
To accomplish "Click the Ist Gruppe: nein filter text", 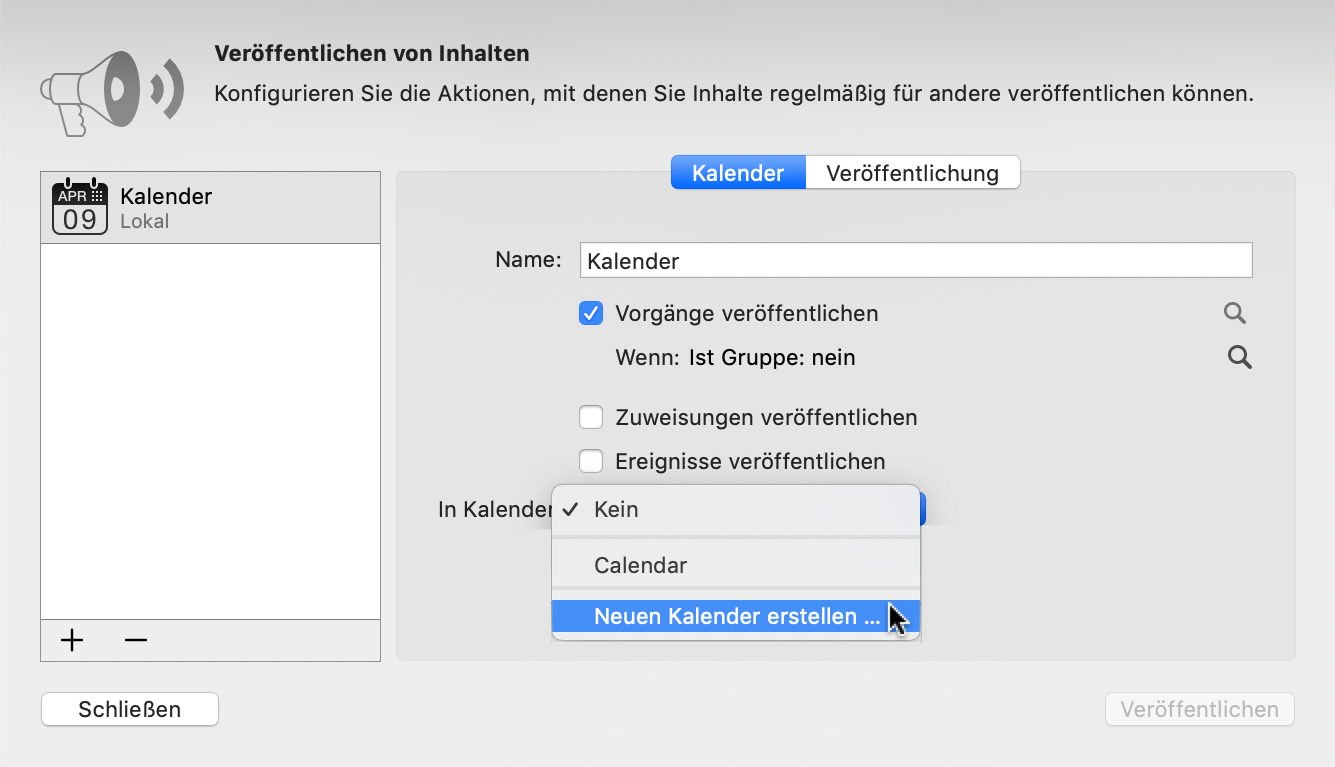I will click(x=772, y=357).
